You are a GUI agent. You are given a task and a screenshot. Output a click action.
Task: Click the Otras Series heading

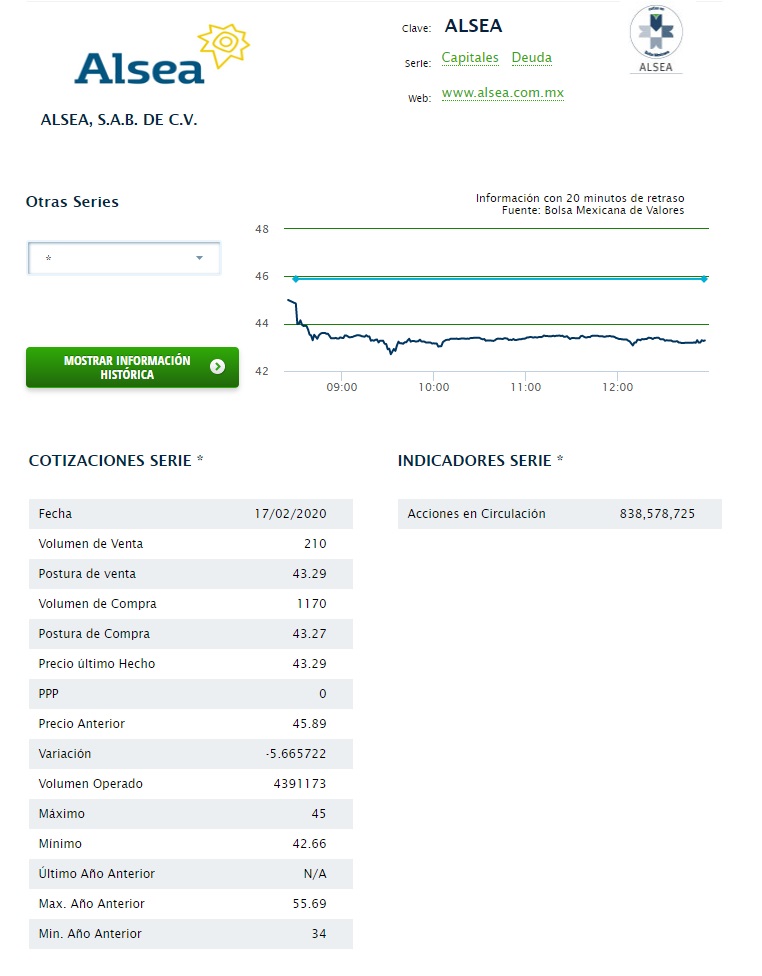click(72, 202)
